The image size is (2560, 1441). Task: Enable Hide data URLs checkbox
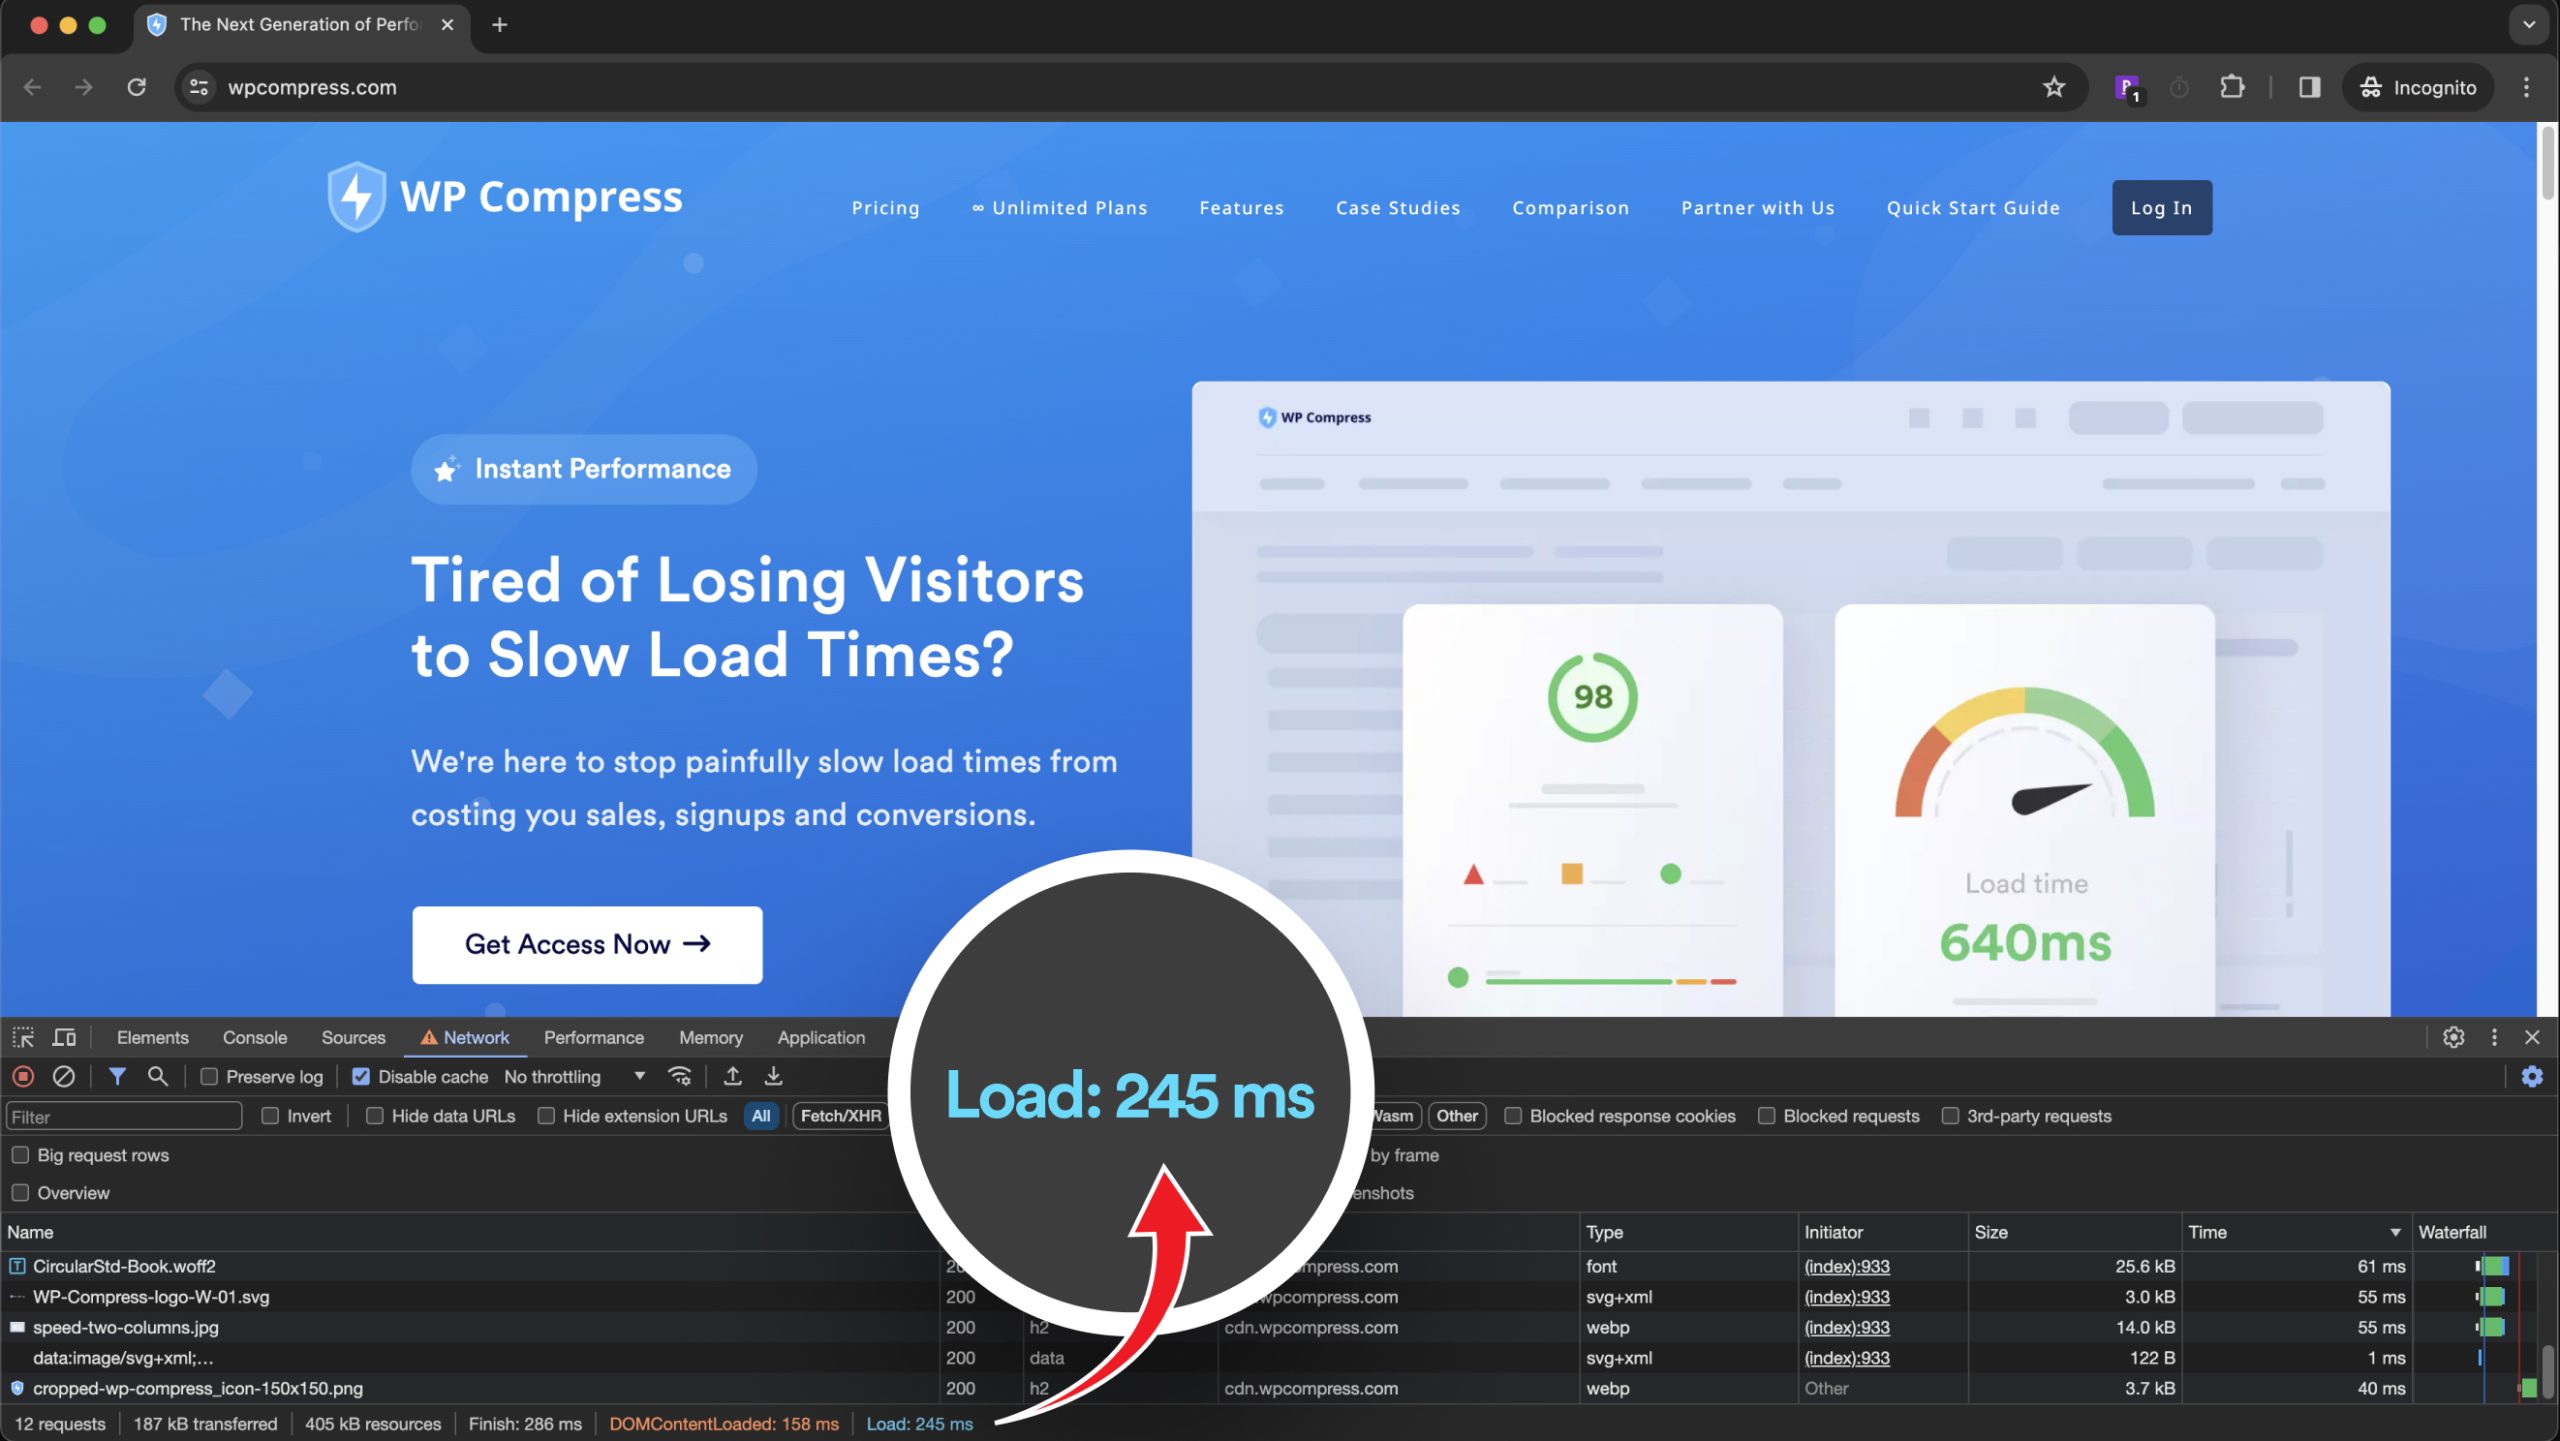[375, 1115]
